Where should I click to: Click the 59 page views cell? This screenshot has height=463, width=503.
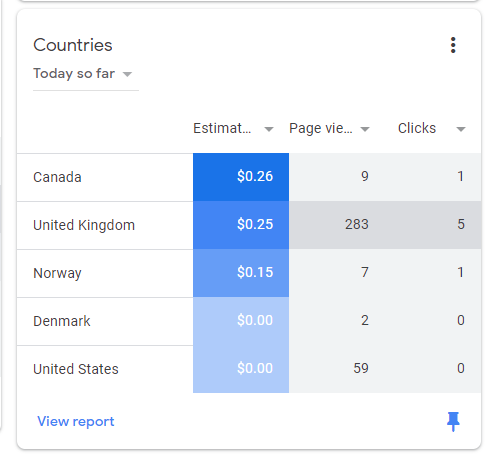pos(337,369)
